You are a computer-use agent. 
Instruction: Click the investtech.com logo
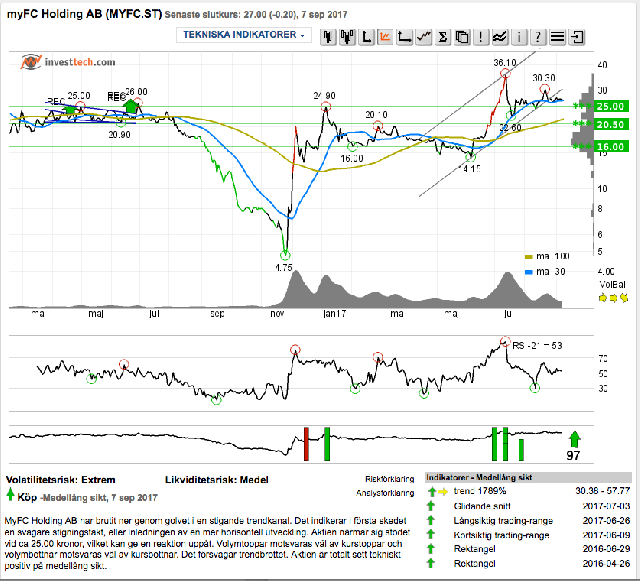[x=68, y=62]
